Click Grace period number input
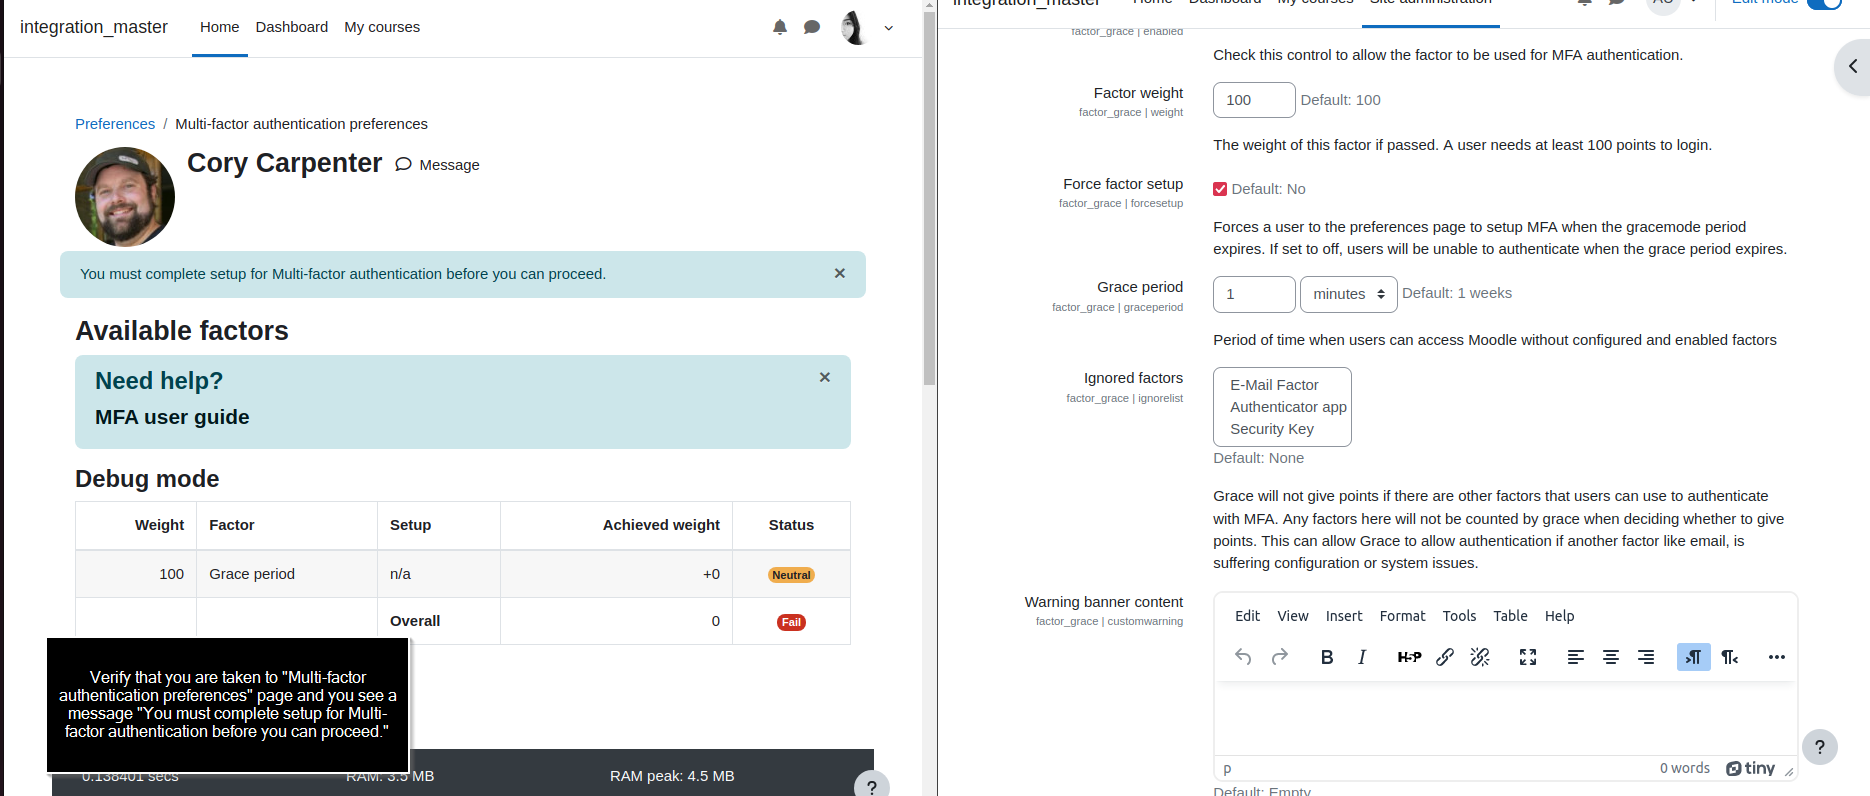This screenshot has height=796, width=1870. 1254,294
